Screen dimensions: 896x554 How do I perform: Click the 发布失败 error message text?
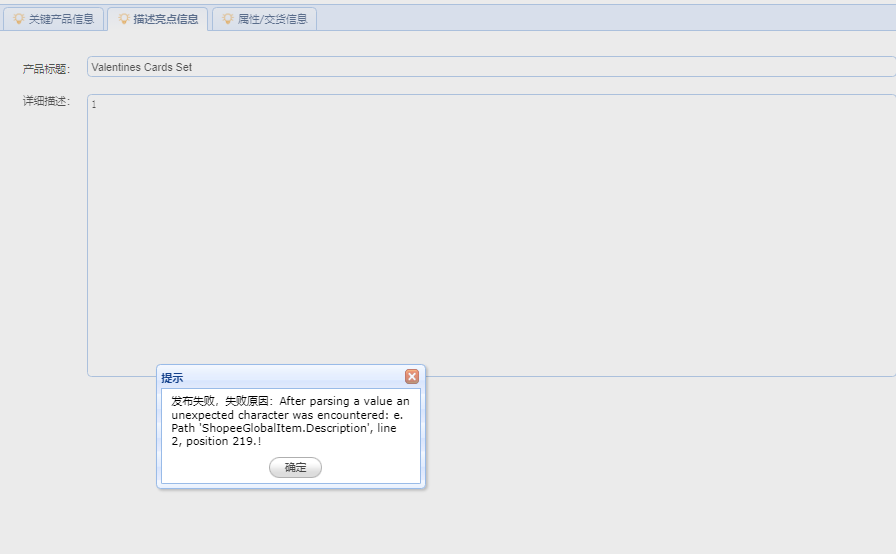point(290,421)
